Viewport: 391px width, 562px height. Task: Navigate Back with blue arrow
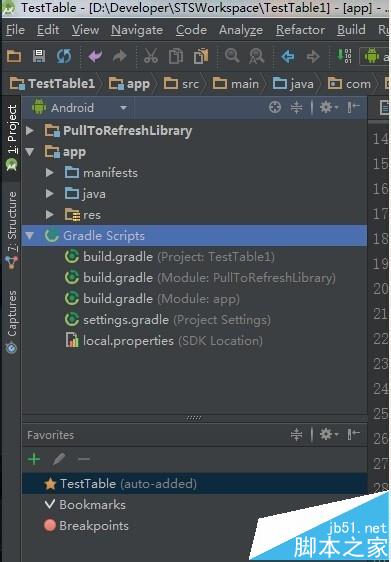(x=288, y=56)
